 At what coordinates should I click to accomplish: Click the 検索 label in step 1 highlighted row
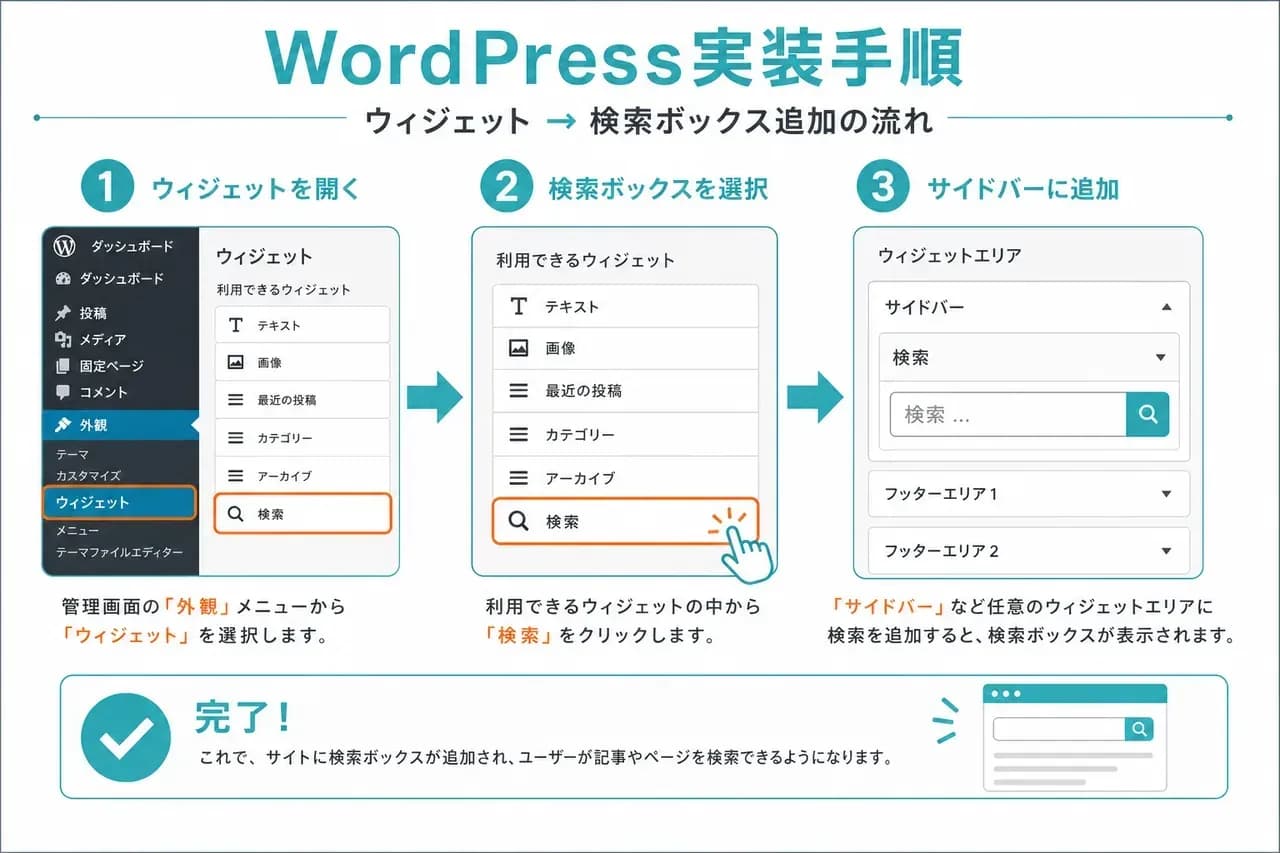pos(270,514)
